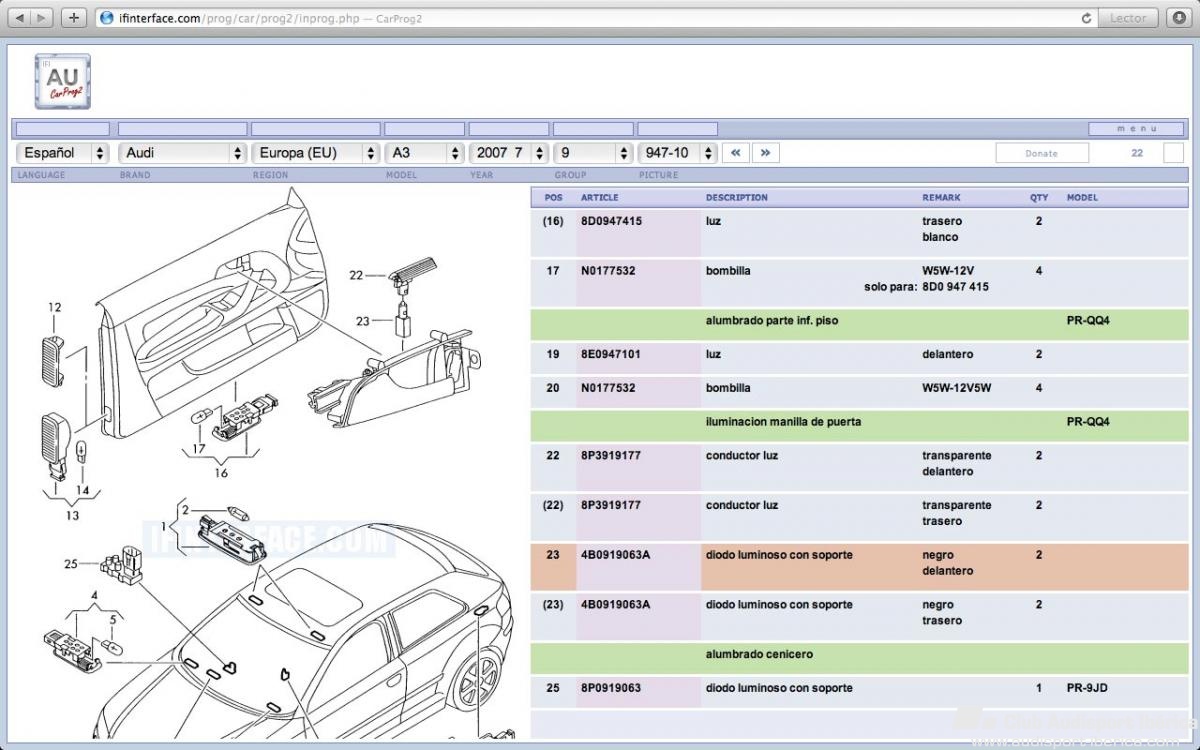Reload the page from the address bar

1086,18
